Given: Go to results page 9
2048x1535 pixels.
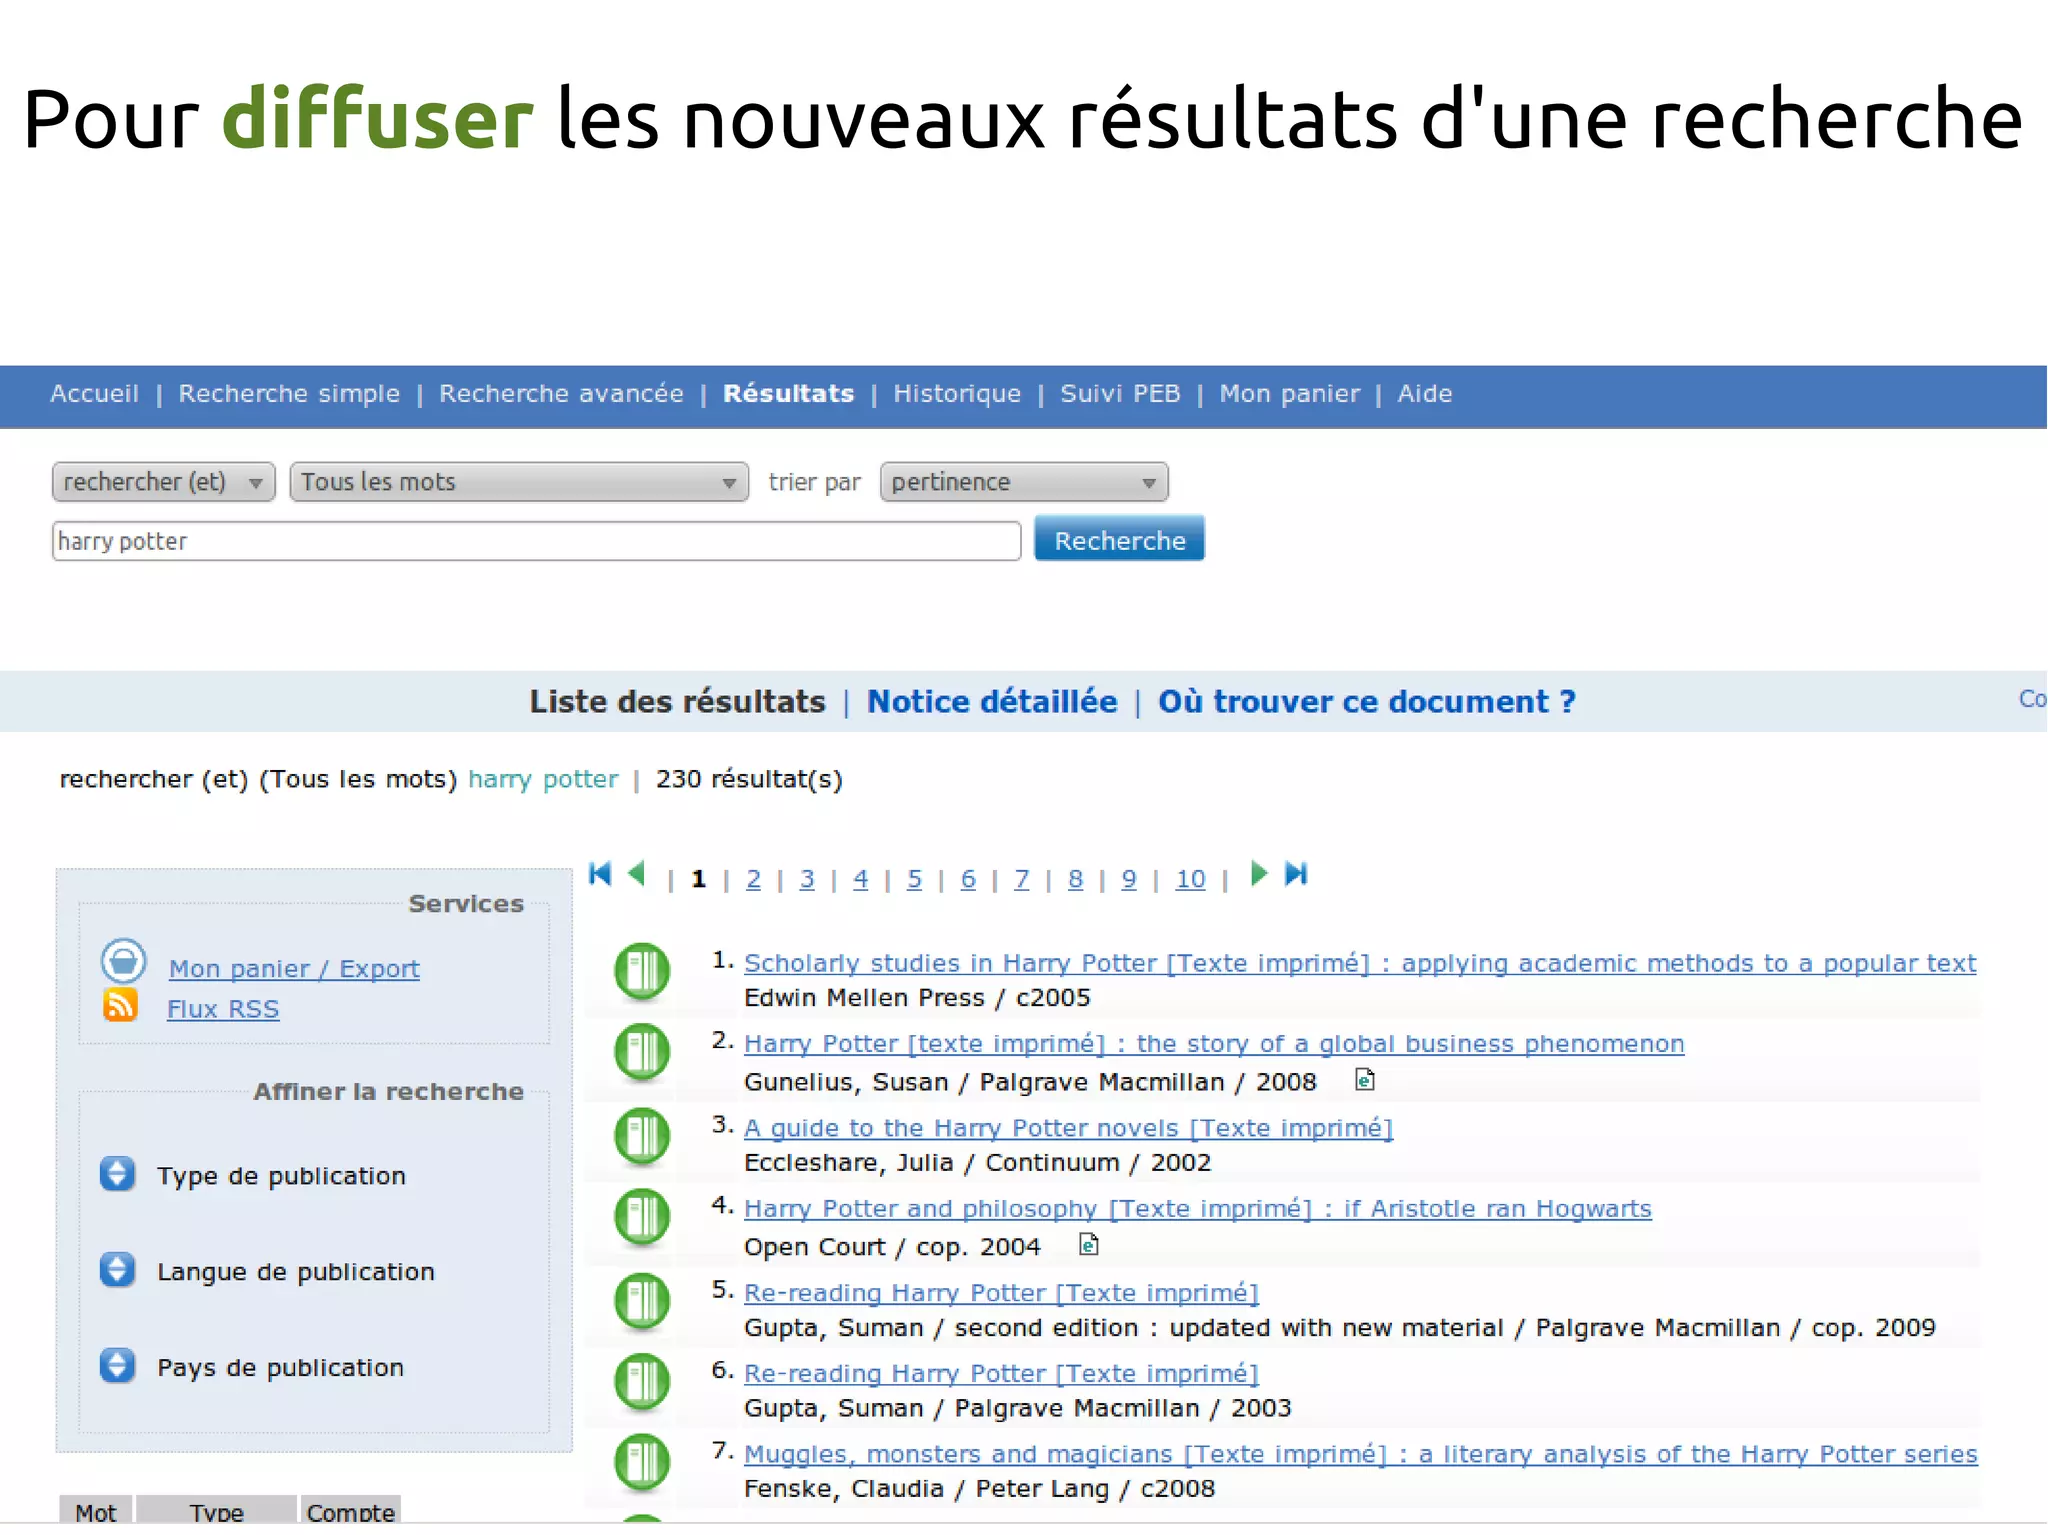Looking at the screenshot, I should (1129, 879).
